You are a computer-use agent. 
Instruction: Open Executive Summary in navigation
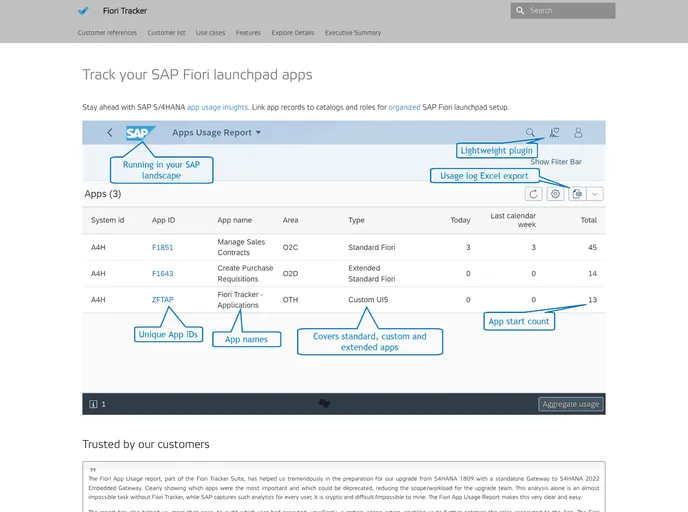pos(353,32)
